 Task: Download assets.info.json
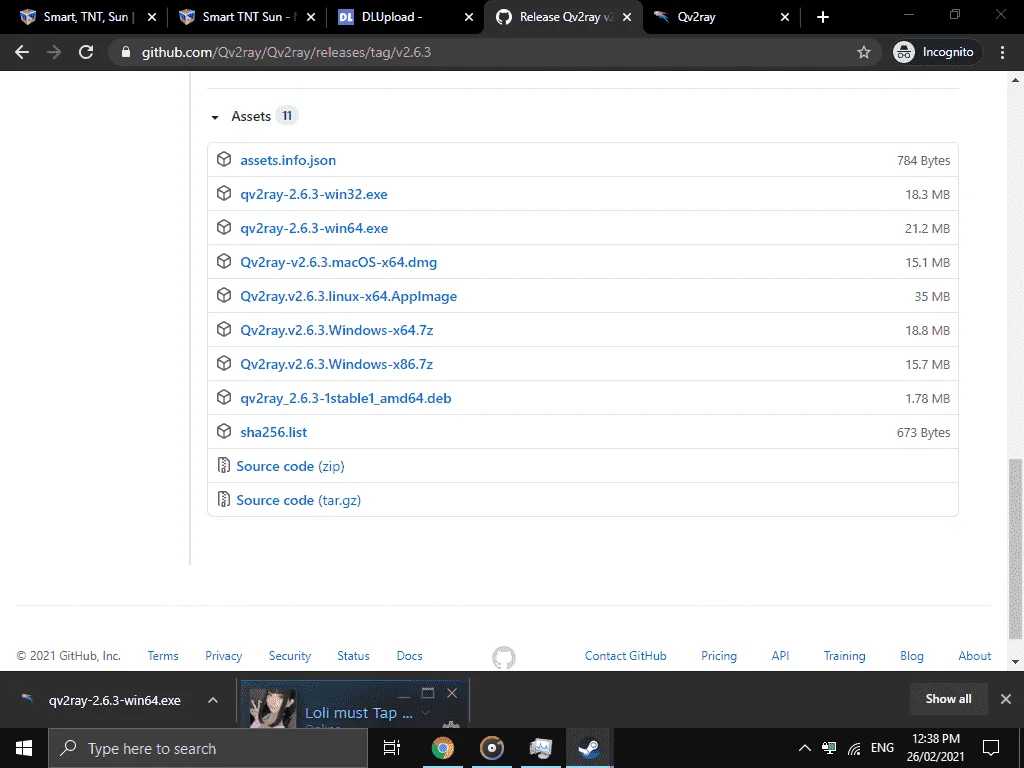(x=288, y=160)
